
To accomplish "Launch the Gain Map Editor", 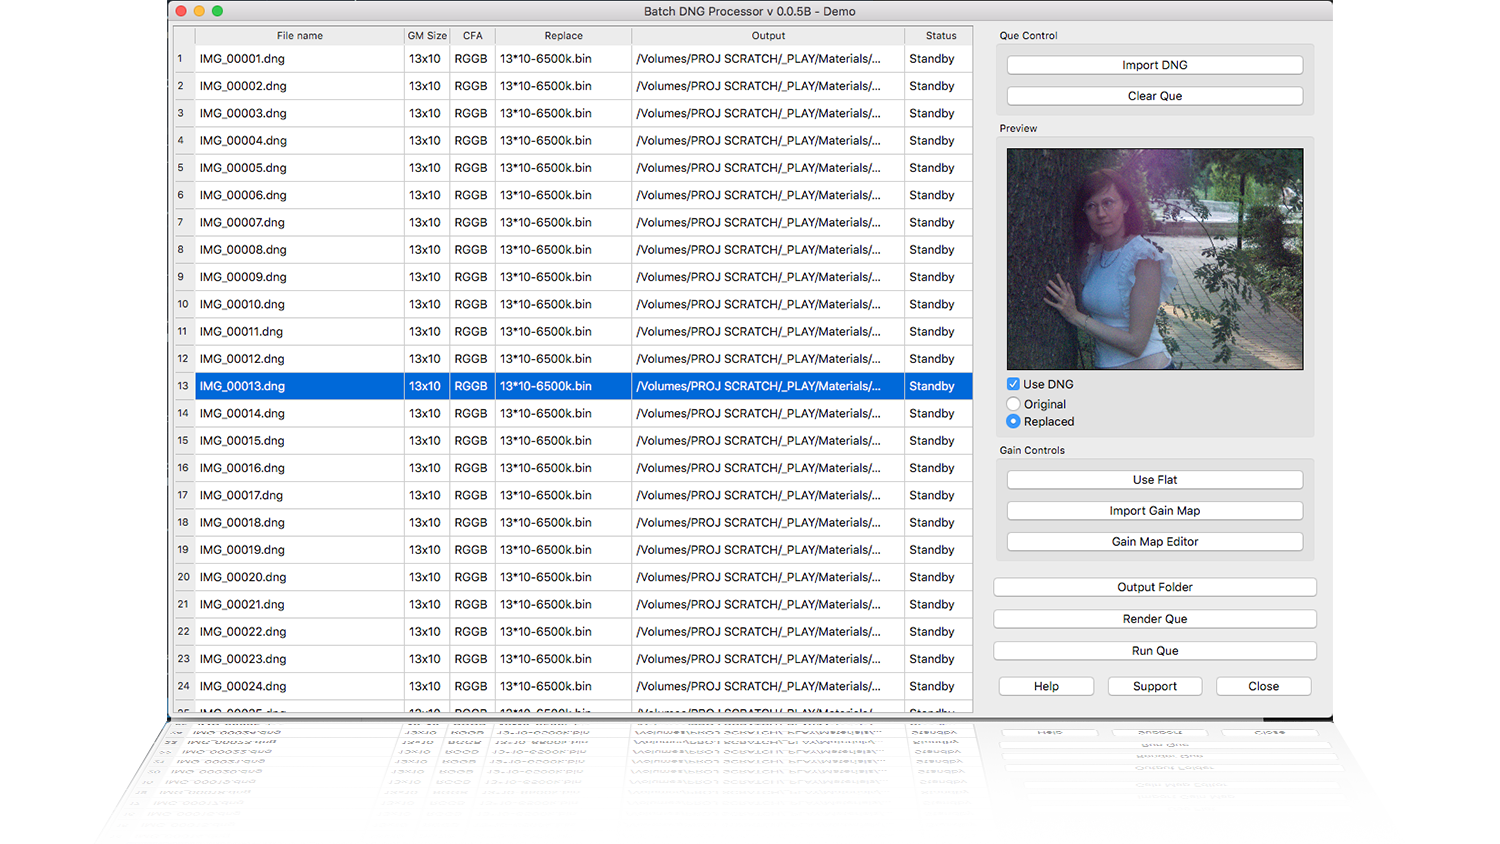I will [x=1154, y=542].
